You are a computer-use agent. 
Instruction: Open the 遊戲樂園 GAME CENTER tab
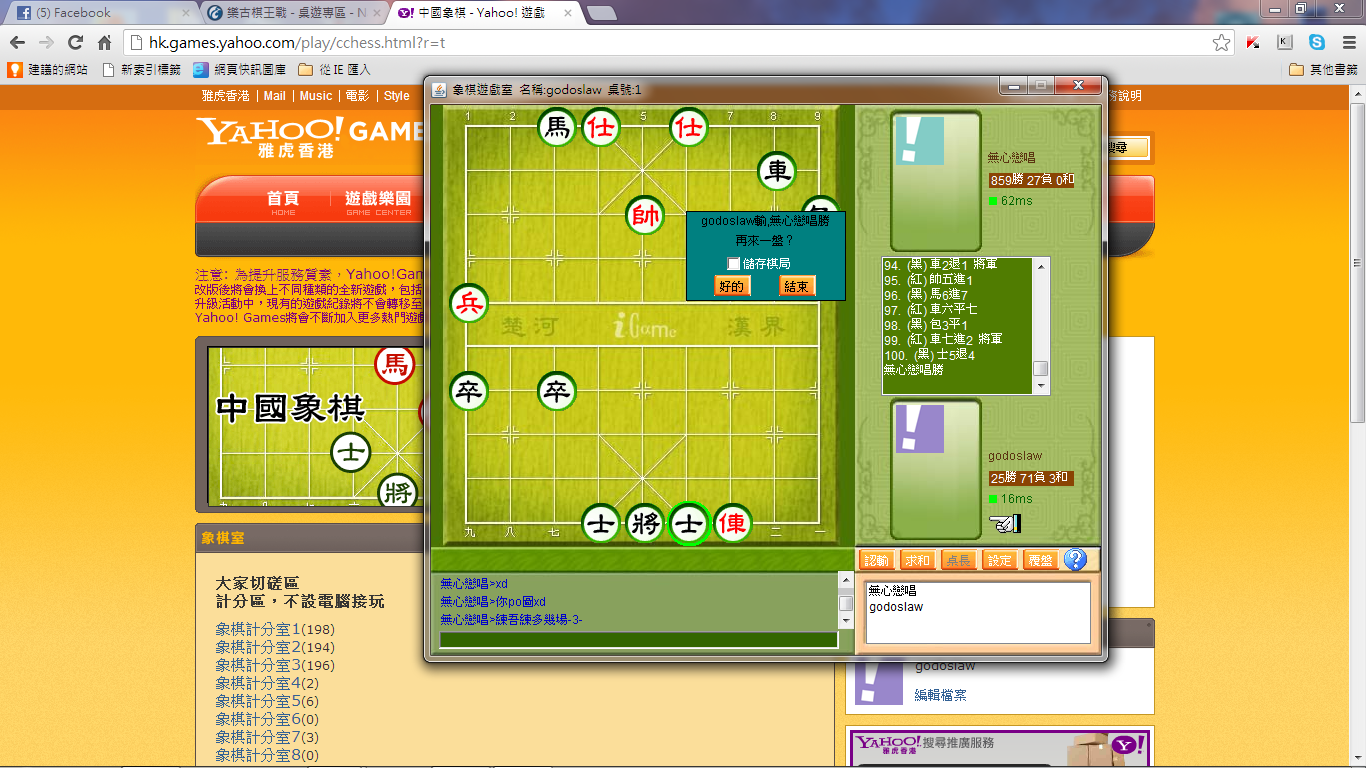click(378, 202)
